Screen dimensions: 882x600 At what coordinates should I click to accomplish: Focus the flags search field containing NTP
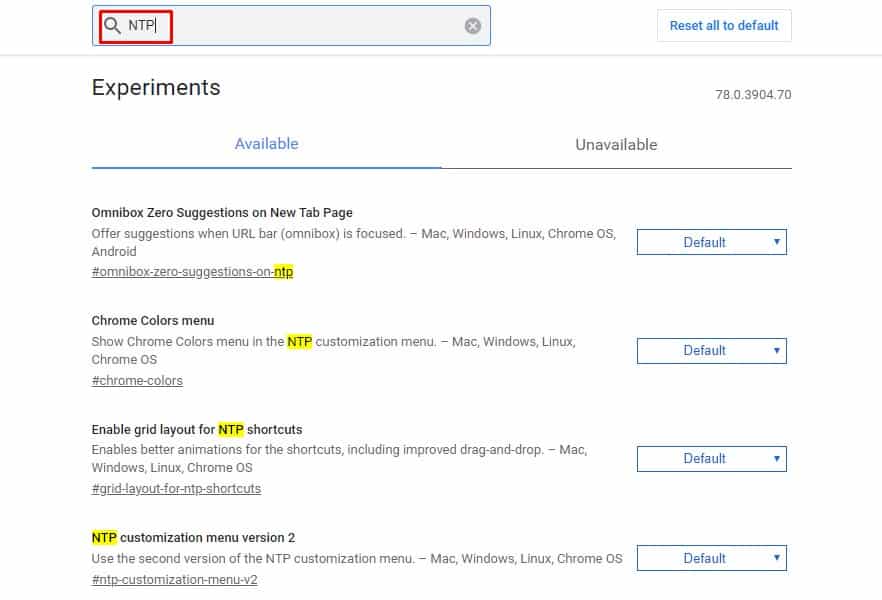[291, 26]
